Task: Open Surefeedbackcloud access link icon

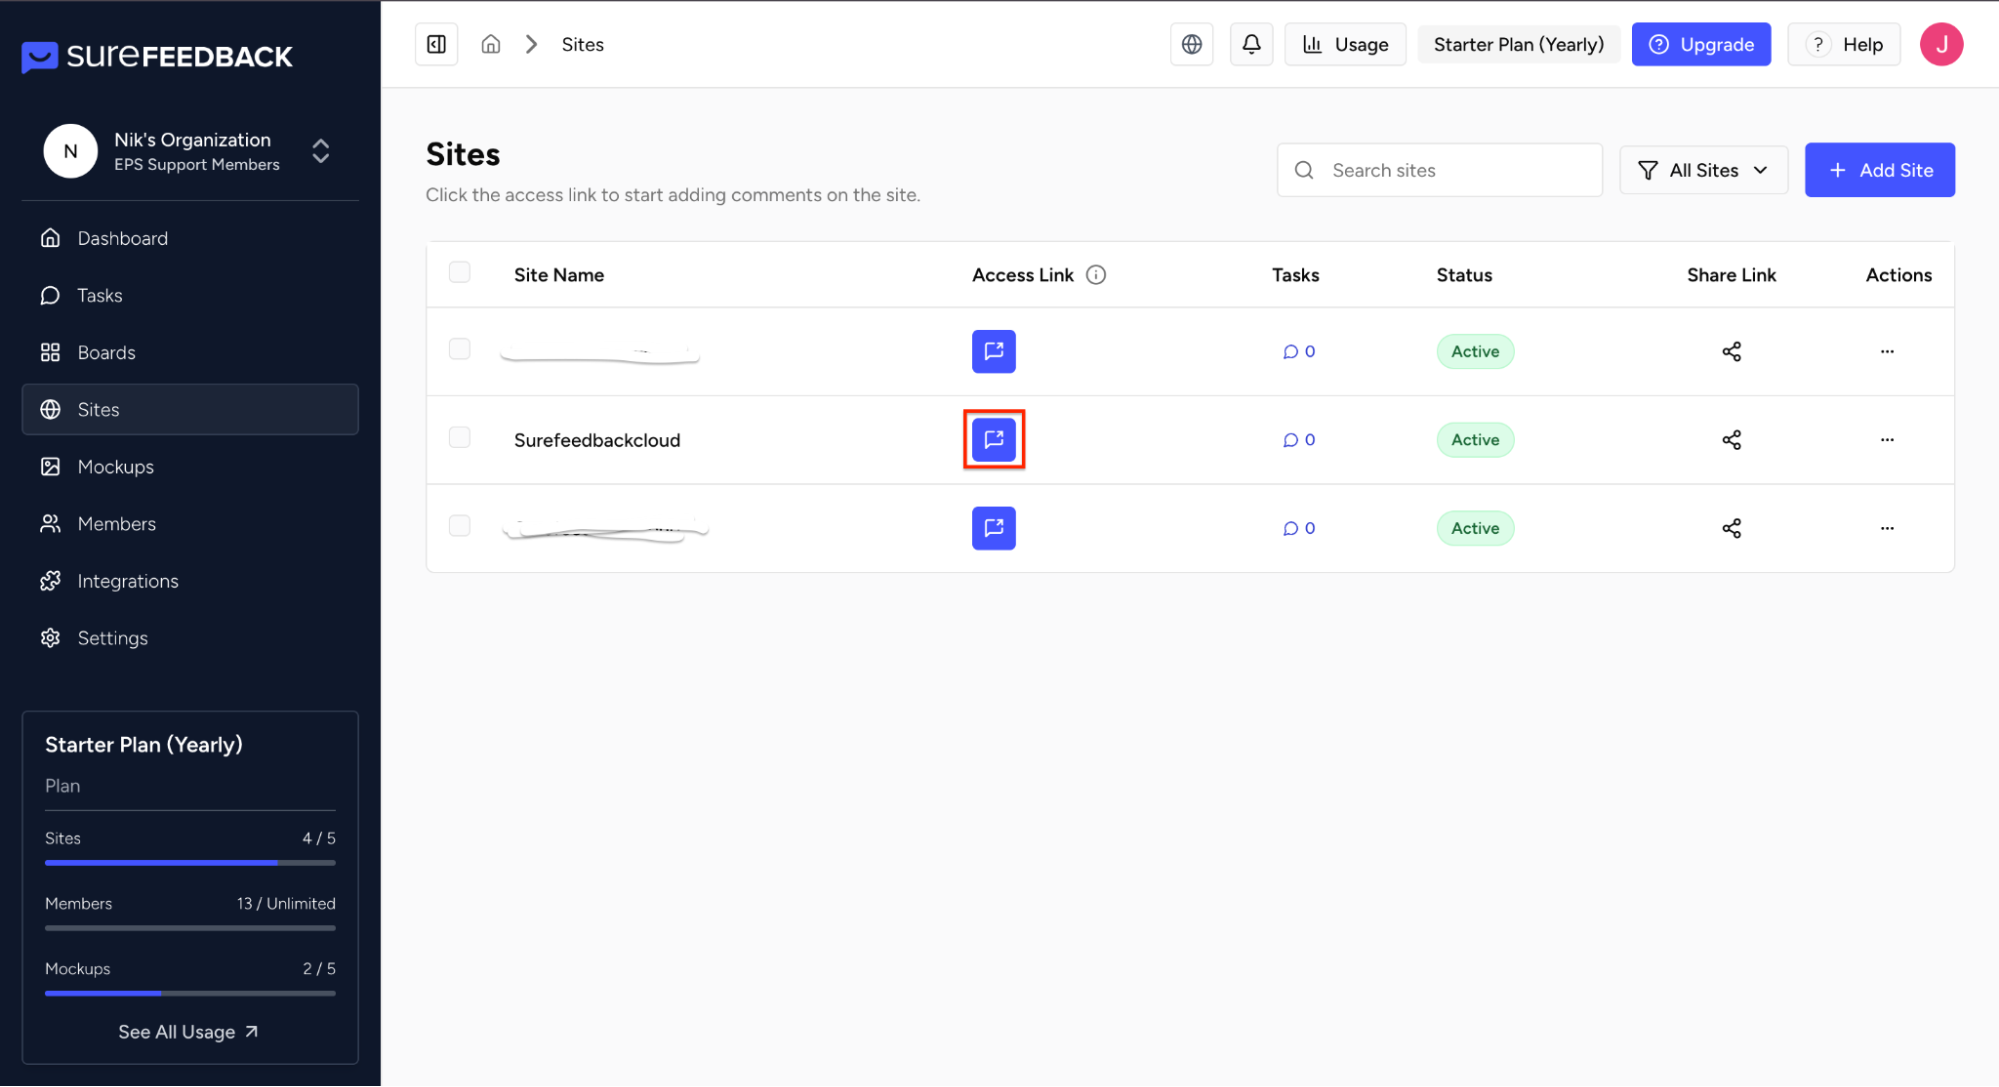Action: [x=993, y=440]
